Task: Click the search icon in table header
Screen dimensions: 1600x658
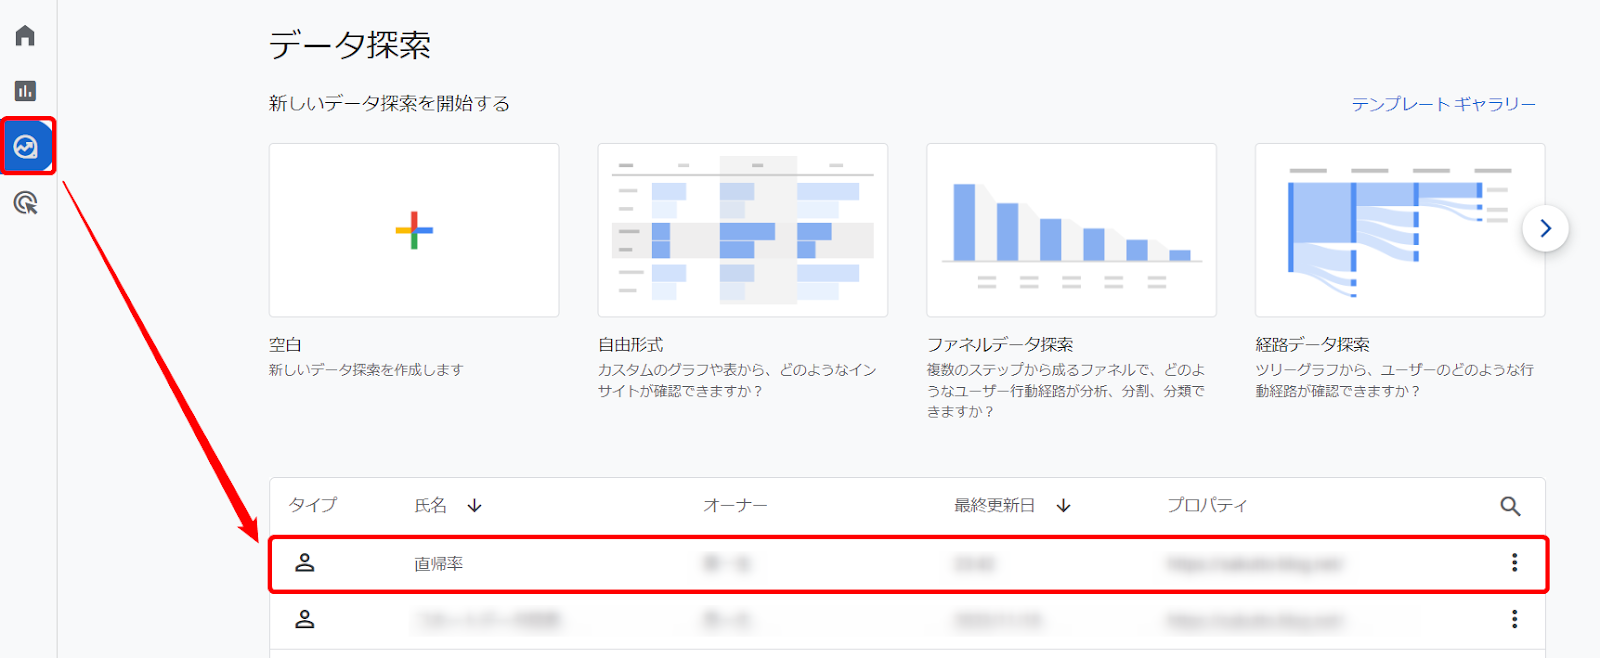Action: tap(1510, 506)
